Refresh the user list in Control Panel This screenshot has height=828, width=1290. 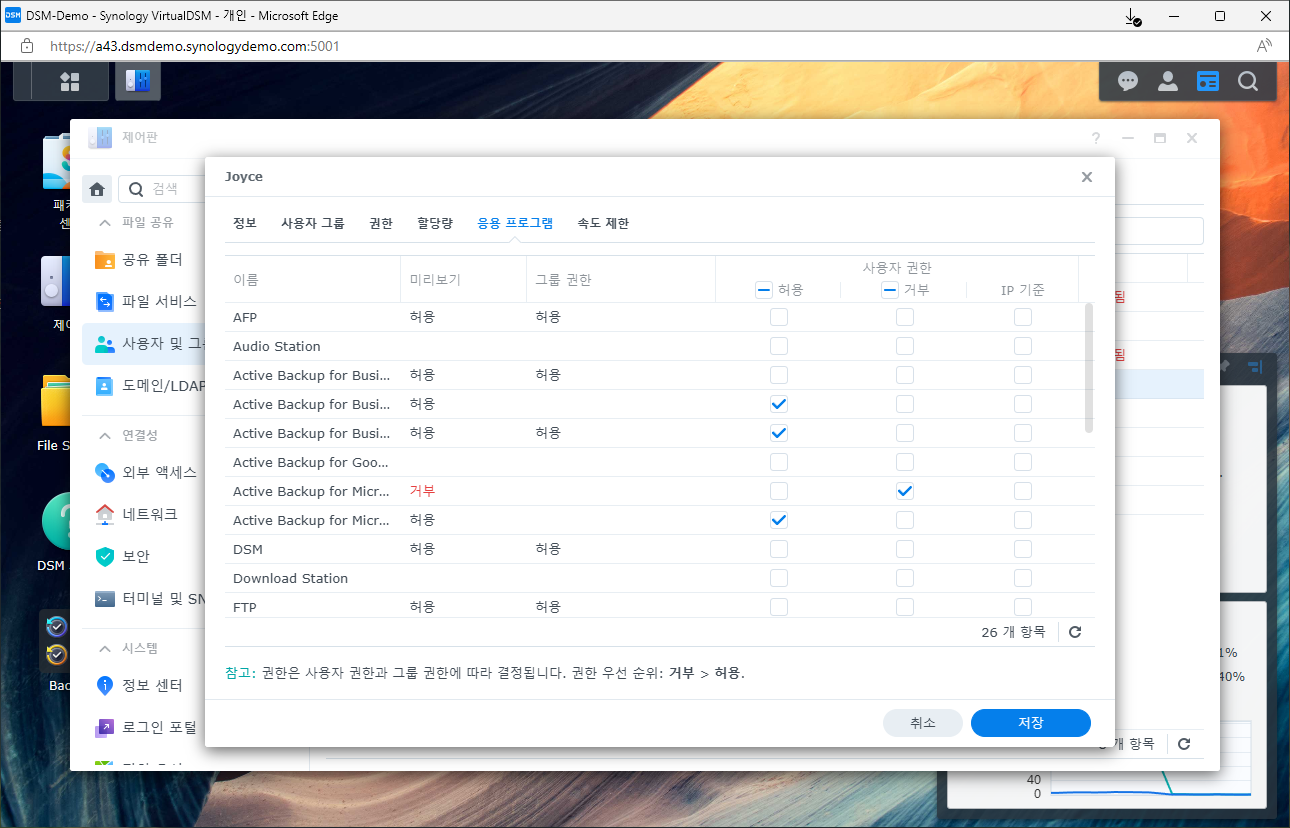coord(1184,744)
